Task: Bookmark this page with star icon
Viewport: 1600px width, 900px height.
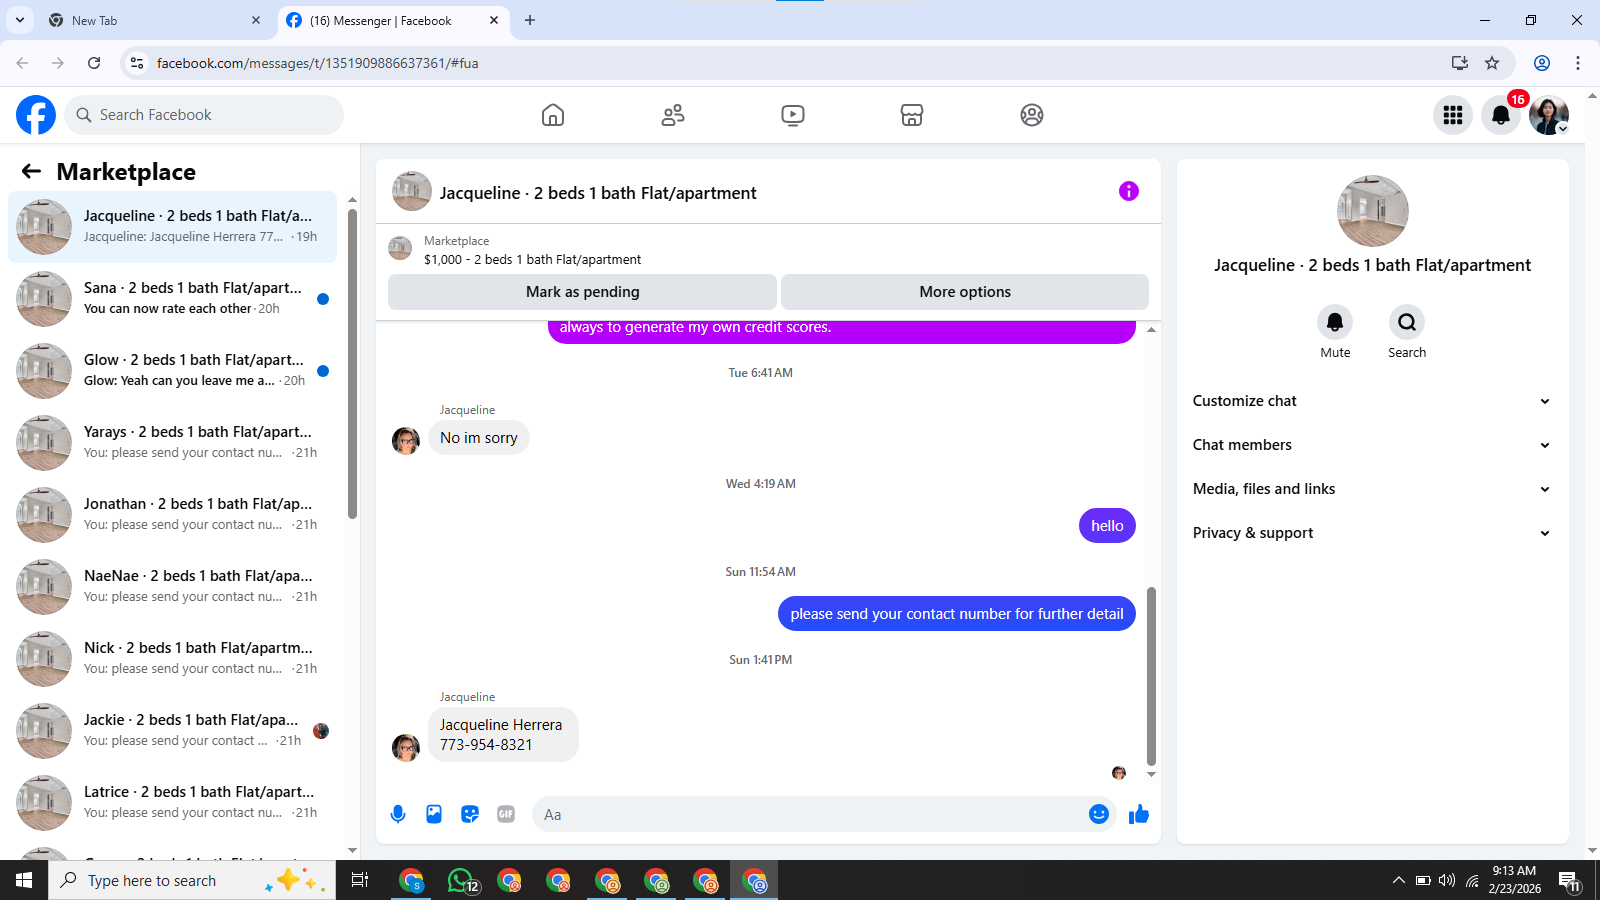Action: coord(1492,63)
